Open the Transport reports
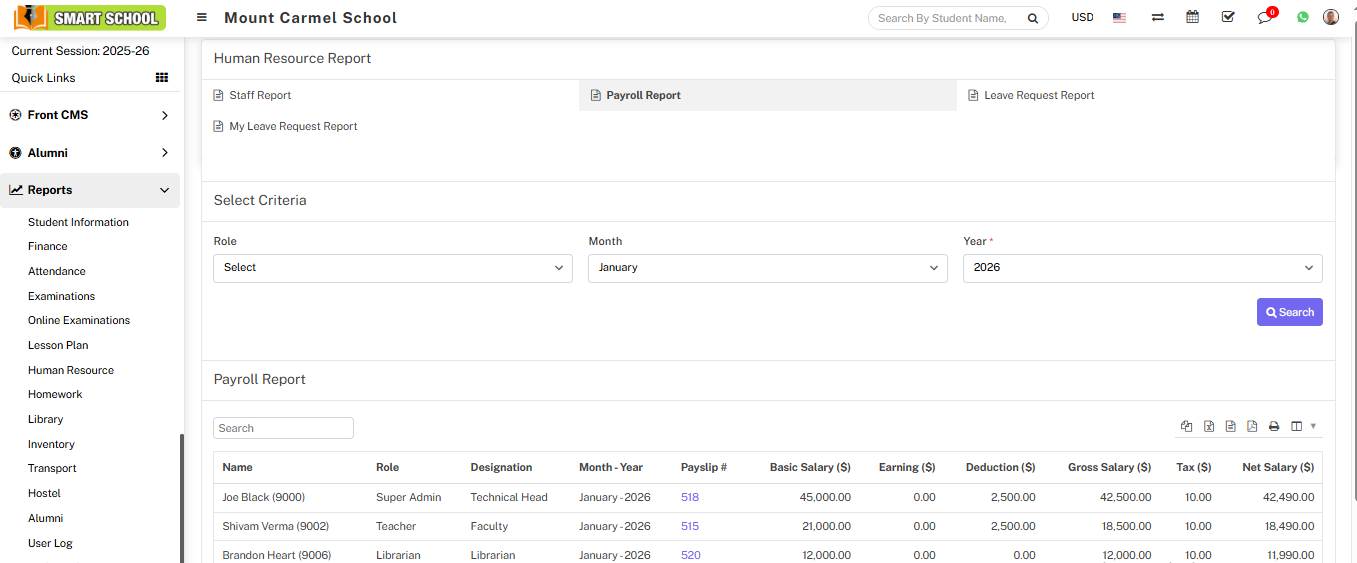 pyautogui.click(x=52, y=468)
